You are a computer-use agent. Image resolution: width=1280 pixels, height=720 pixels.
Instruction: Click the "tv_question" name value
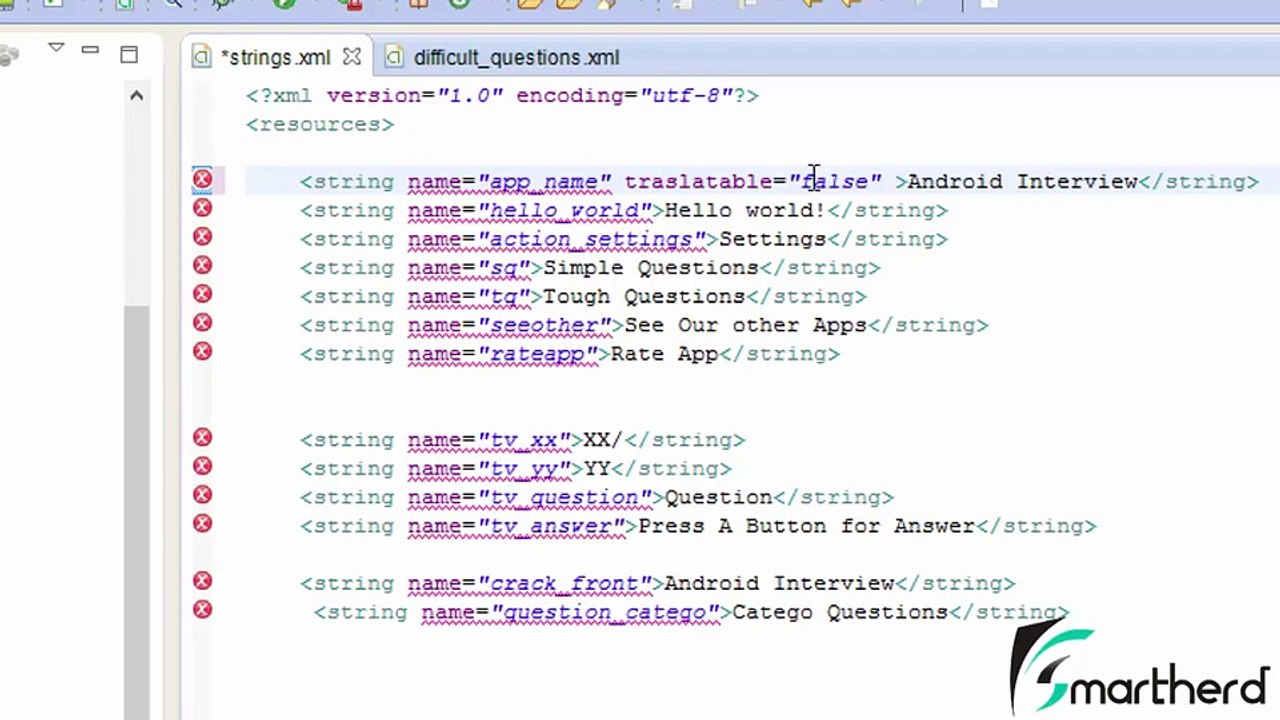(x=565, y=498)
